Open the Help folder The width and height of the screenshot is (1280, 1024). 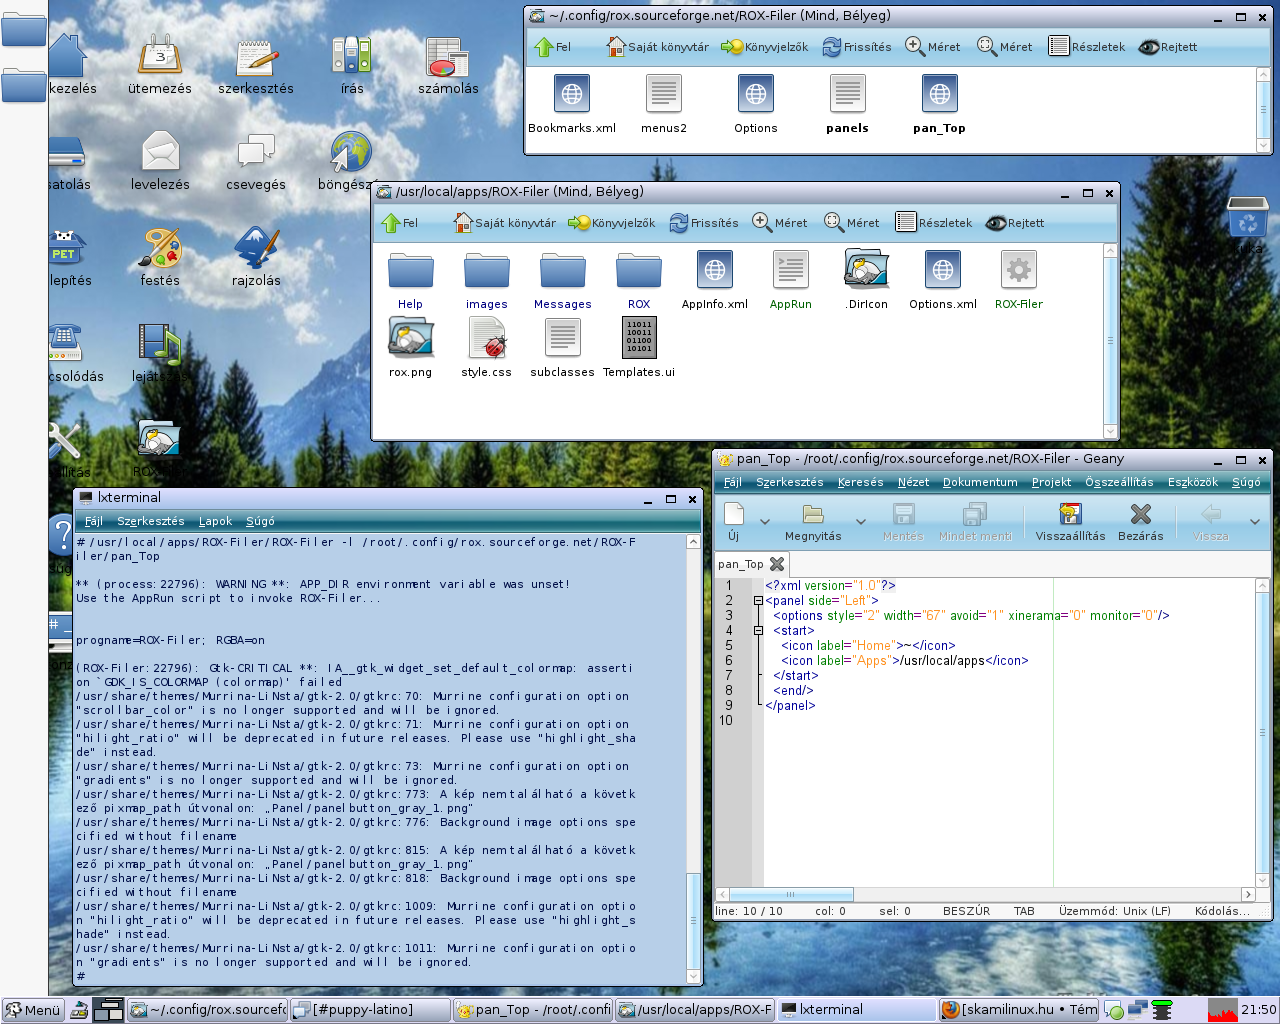point(411,280)
